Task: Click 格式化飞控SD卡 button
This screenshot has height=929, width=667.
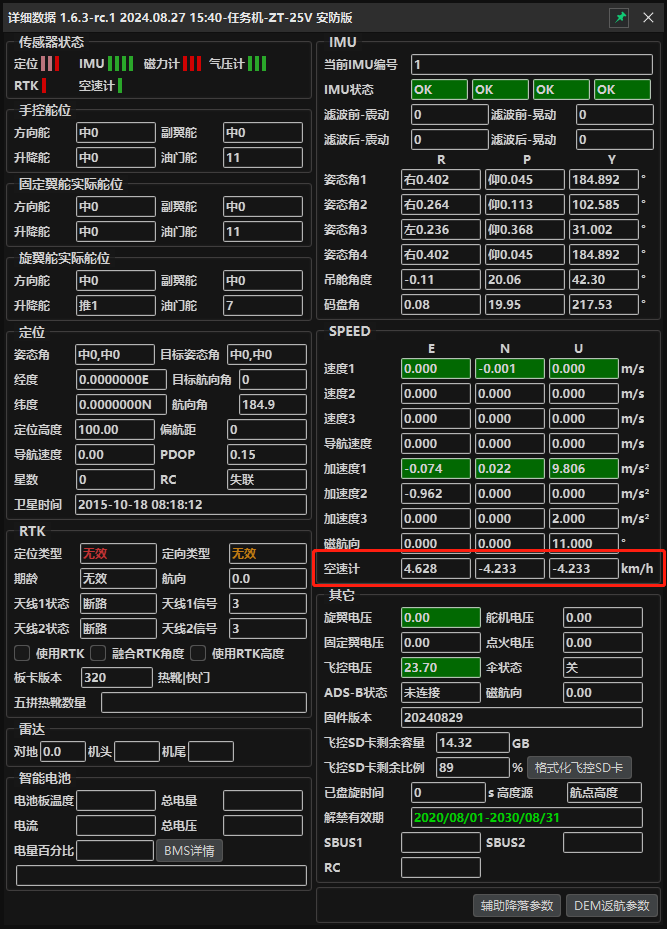Action: coord(579,768)
